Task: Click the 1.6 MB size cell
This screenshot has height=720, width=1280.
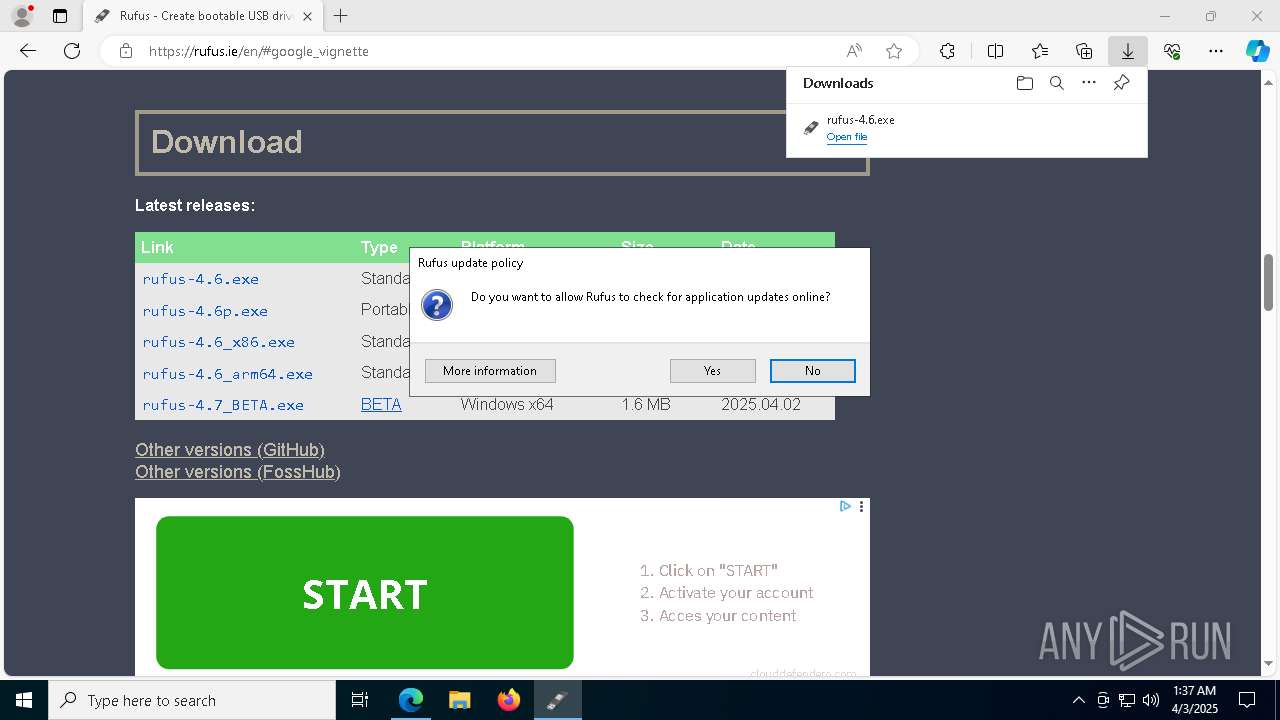Action: pyautogui.click(x=646, y=405)
